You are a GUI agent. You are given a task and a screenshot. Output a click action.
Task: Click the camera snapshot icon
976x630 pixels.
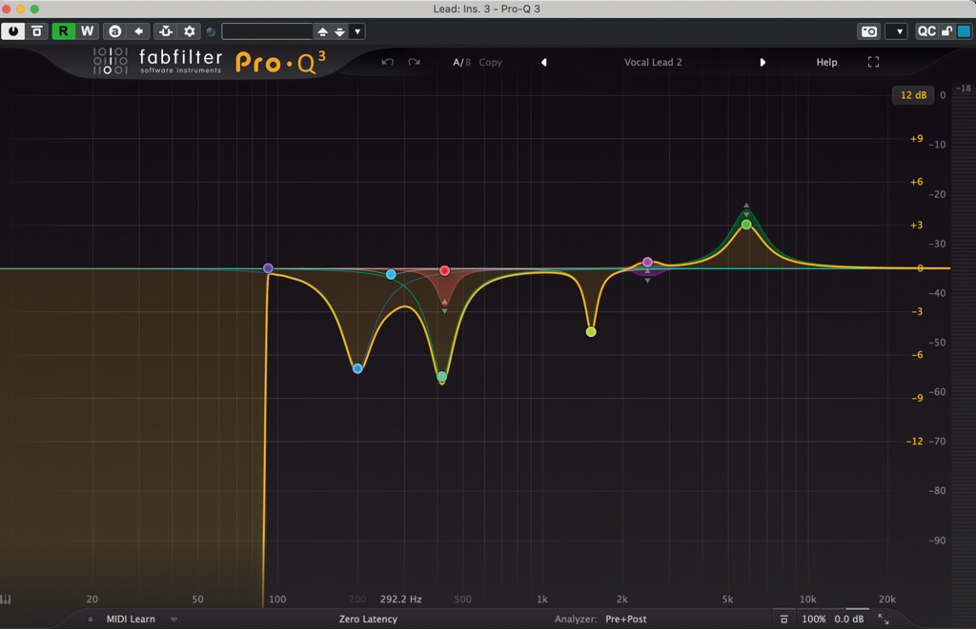[x=869, y=31]
